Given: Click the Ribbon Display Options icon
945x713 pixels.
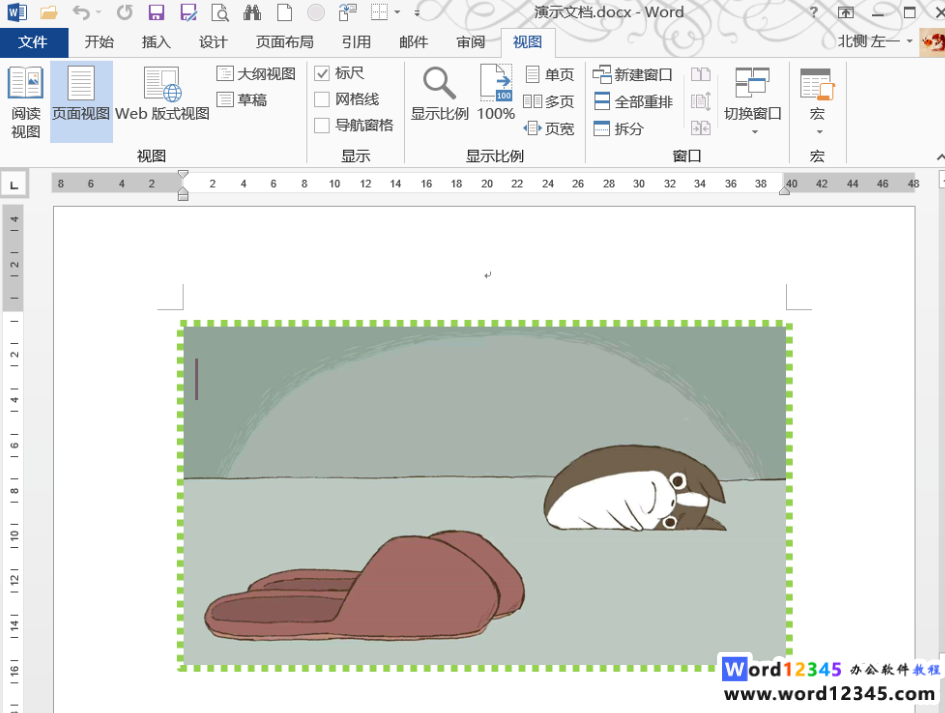Looking at the screenshot, I should [846, 12].
